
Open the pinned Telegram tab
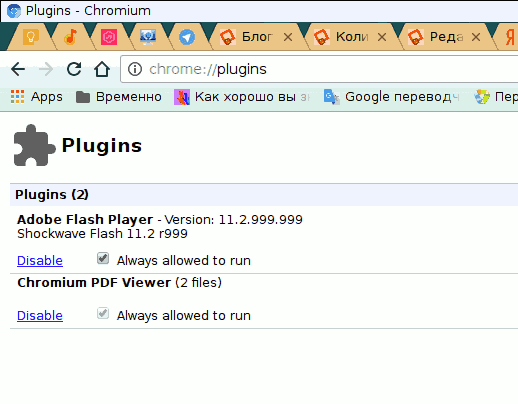click(187, 37)
